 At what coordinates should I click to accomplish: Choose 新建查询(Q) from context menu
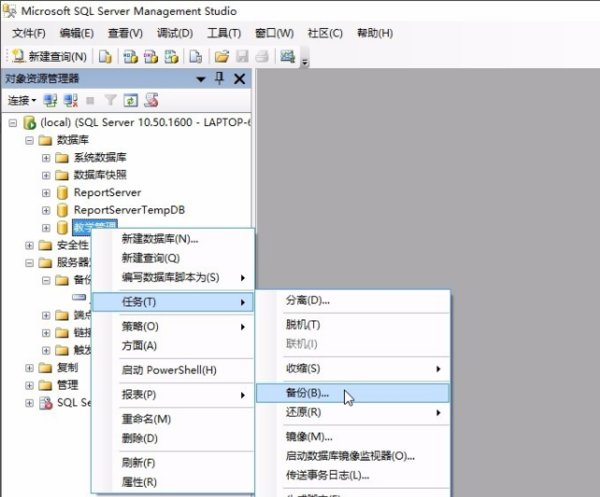pos(173,258)
